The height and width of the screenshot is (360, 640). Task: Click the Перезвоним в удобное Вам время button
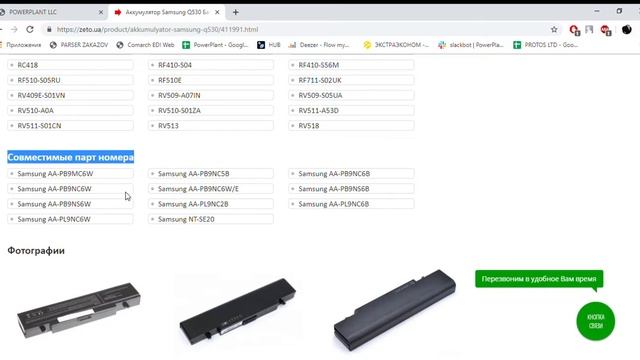coord(539,279)
